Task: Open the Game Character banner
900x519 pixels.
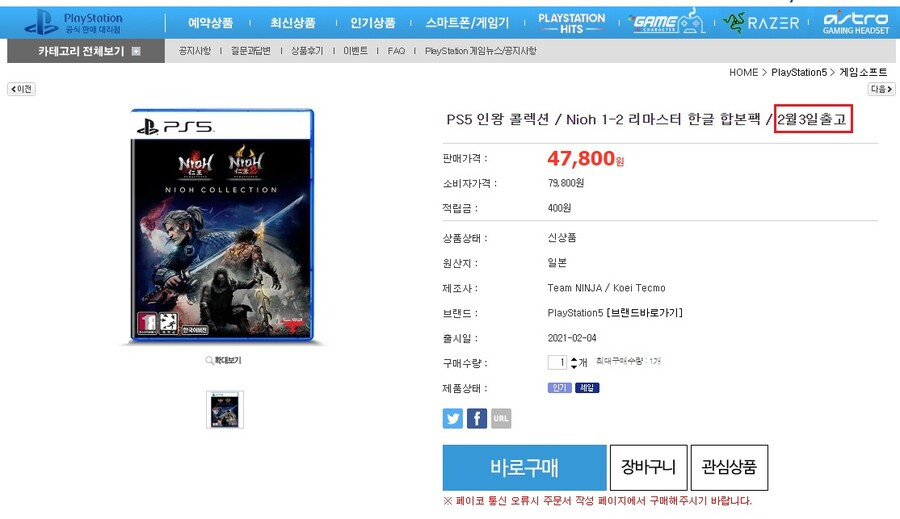Action: click(667, 23)
